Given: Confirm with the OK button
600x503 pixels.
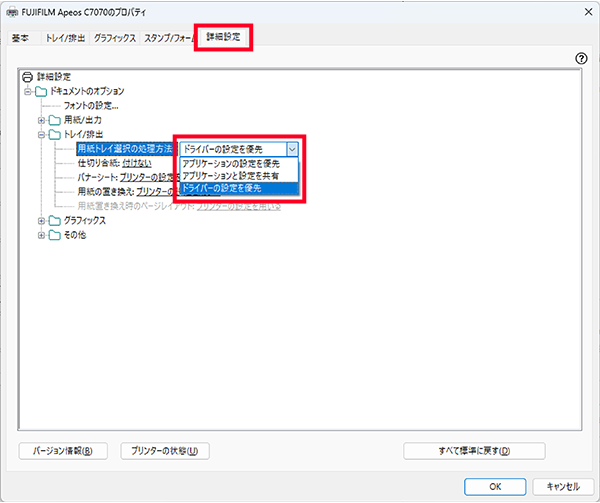Looking at the screenshot, I should pos(495,487).
